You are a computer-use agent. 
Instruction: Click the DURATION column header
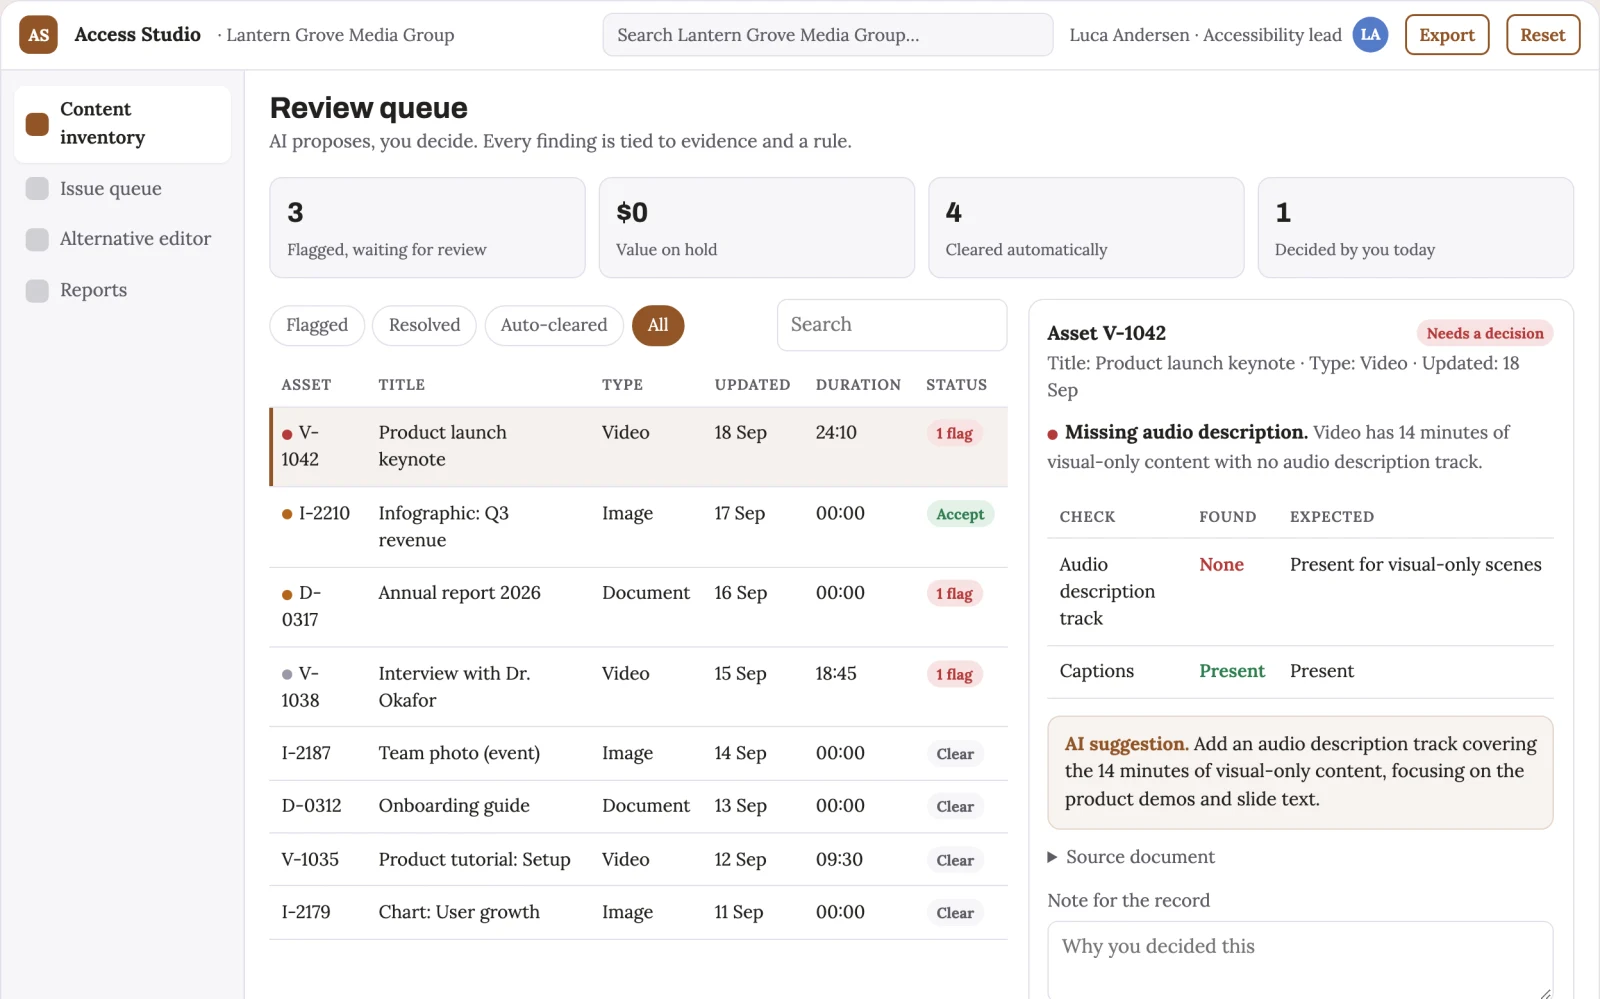coord(858,385)
